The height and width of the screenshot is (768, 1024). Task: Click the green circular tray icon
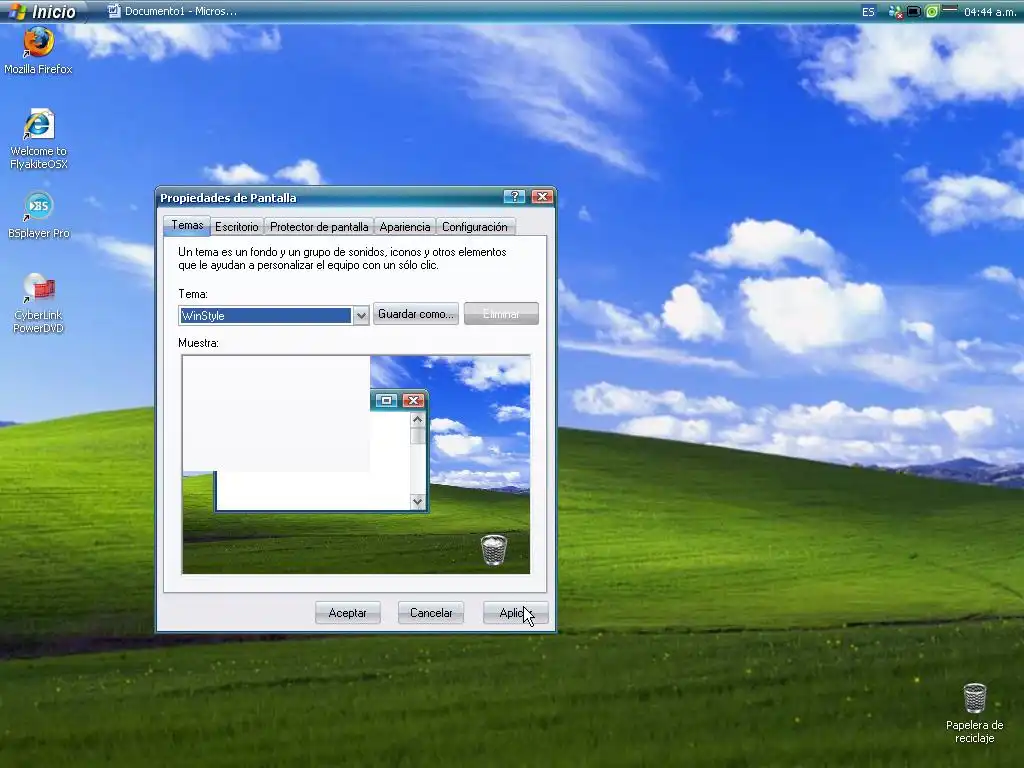[x=932, y=11]
